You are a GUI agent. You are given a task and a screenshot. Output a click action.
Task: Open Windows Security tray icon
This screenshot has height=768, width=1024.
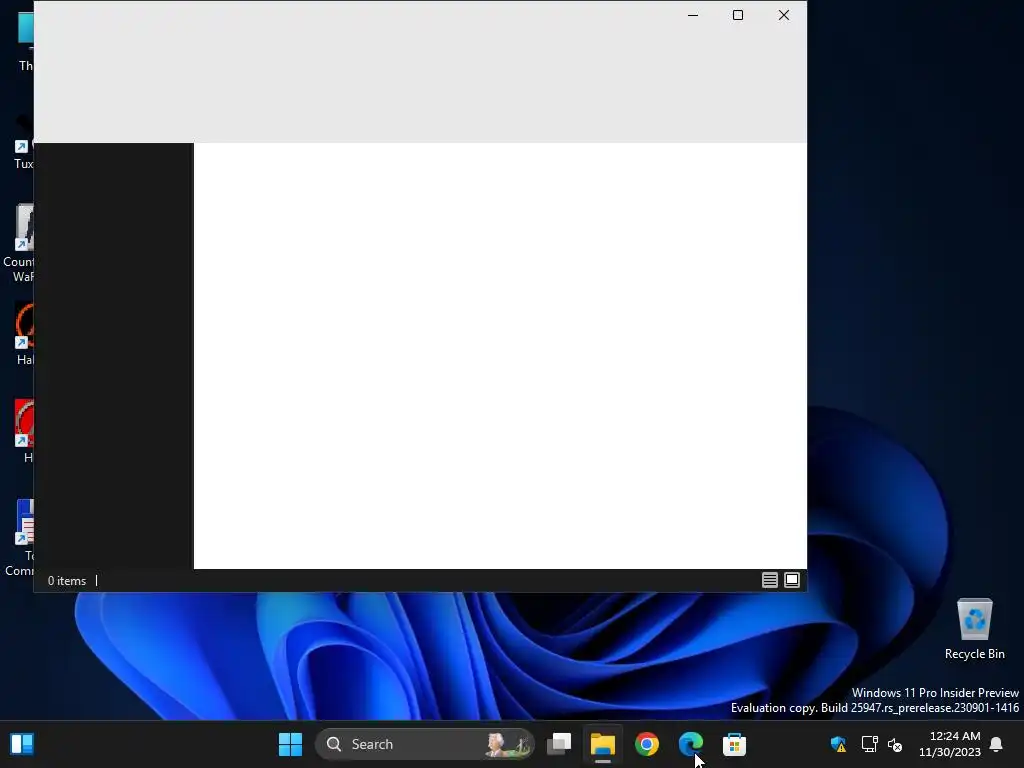point(839,744)
